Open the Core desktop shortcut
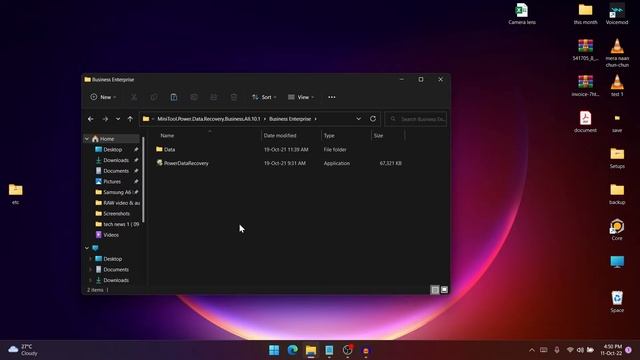The width and height of the screenshot is (640, 360). pyautogui.click(x=617, y=229)
